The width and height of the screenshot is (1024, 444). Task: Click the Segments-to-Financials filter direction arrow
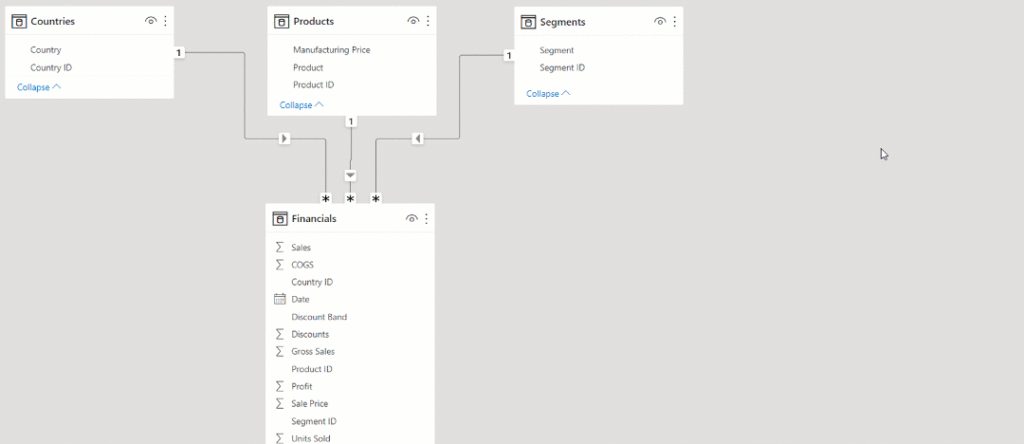click(x=417, y=138)
